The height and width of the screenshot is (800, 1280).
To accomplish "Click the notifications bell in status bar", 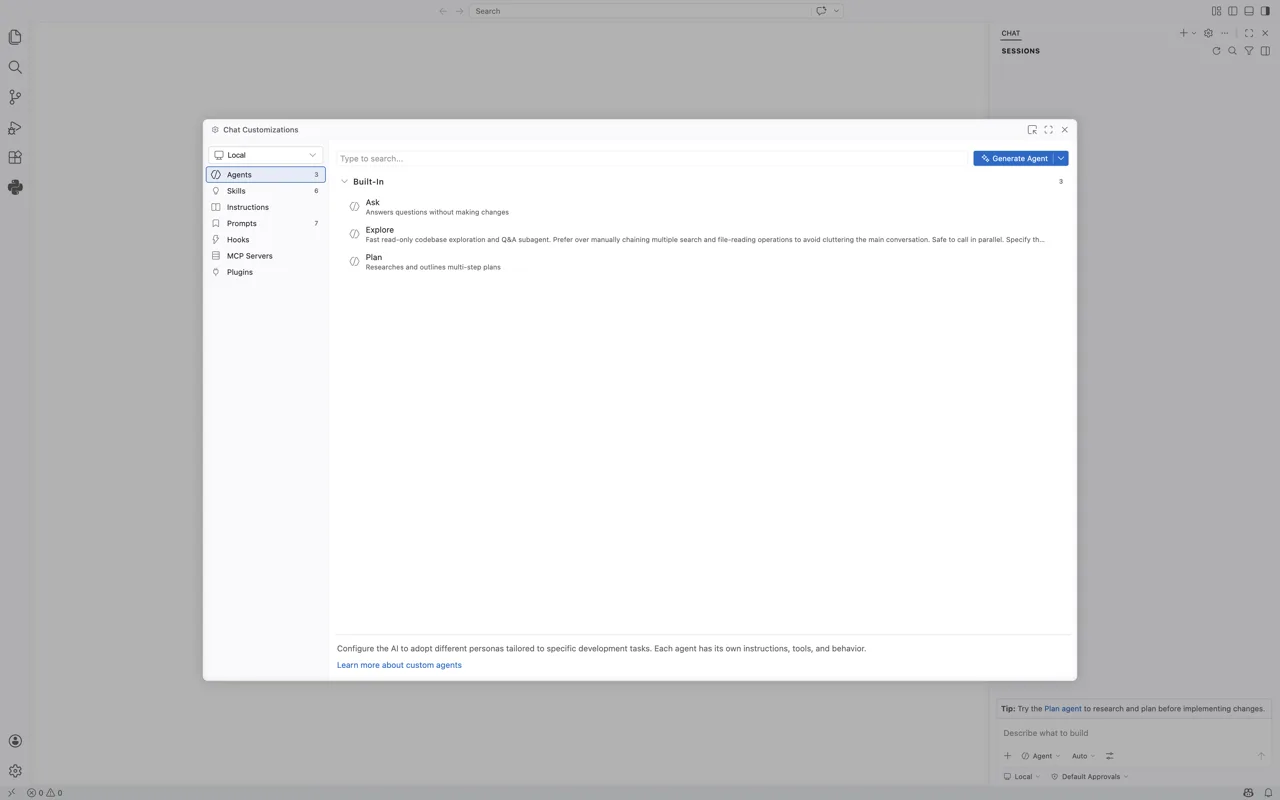I will pyautogui.click(x=1268, y=793).
